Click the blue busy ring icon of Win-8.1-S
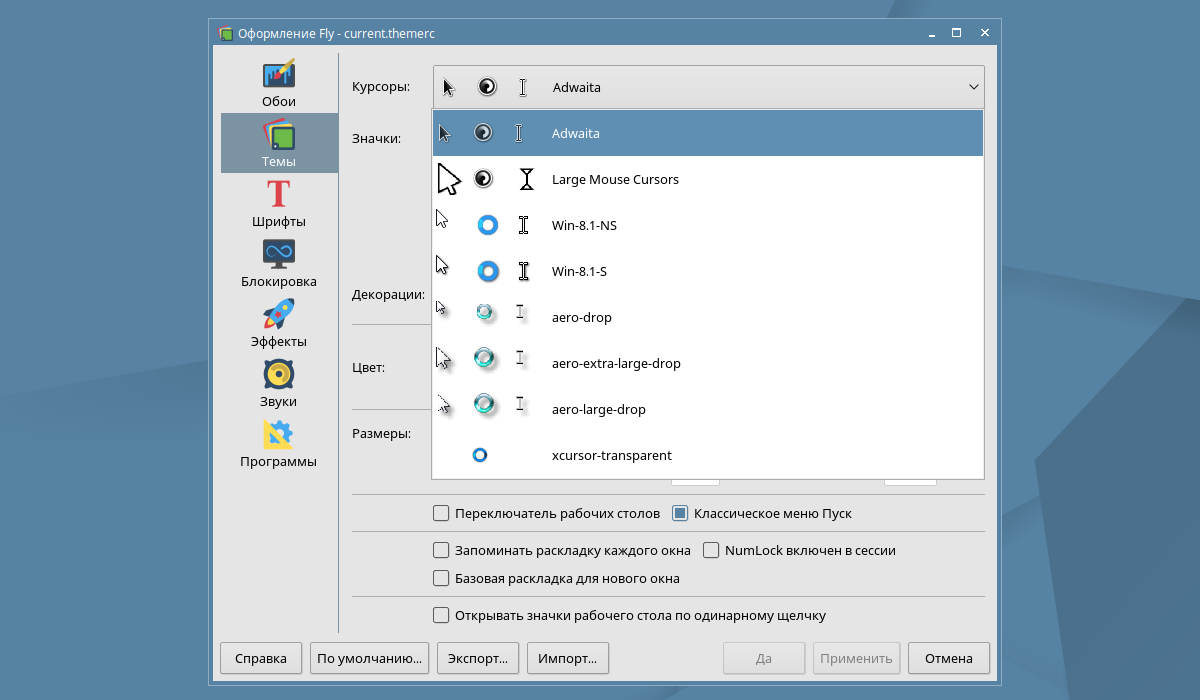Viewport: 1200px width, 700px height. tap(488, 271)
